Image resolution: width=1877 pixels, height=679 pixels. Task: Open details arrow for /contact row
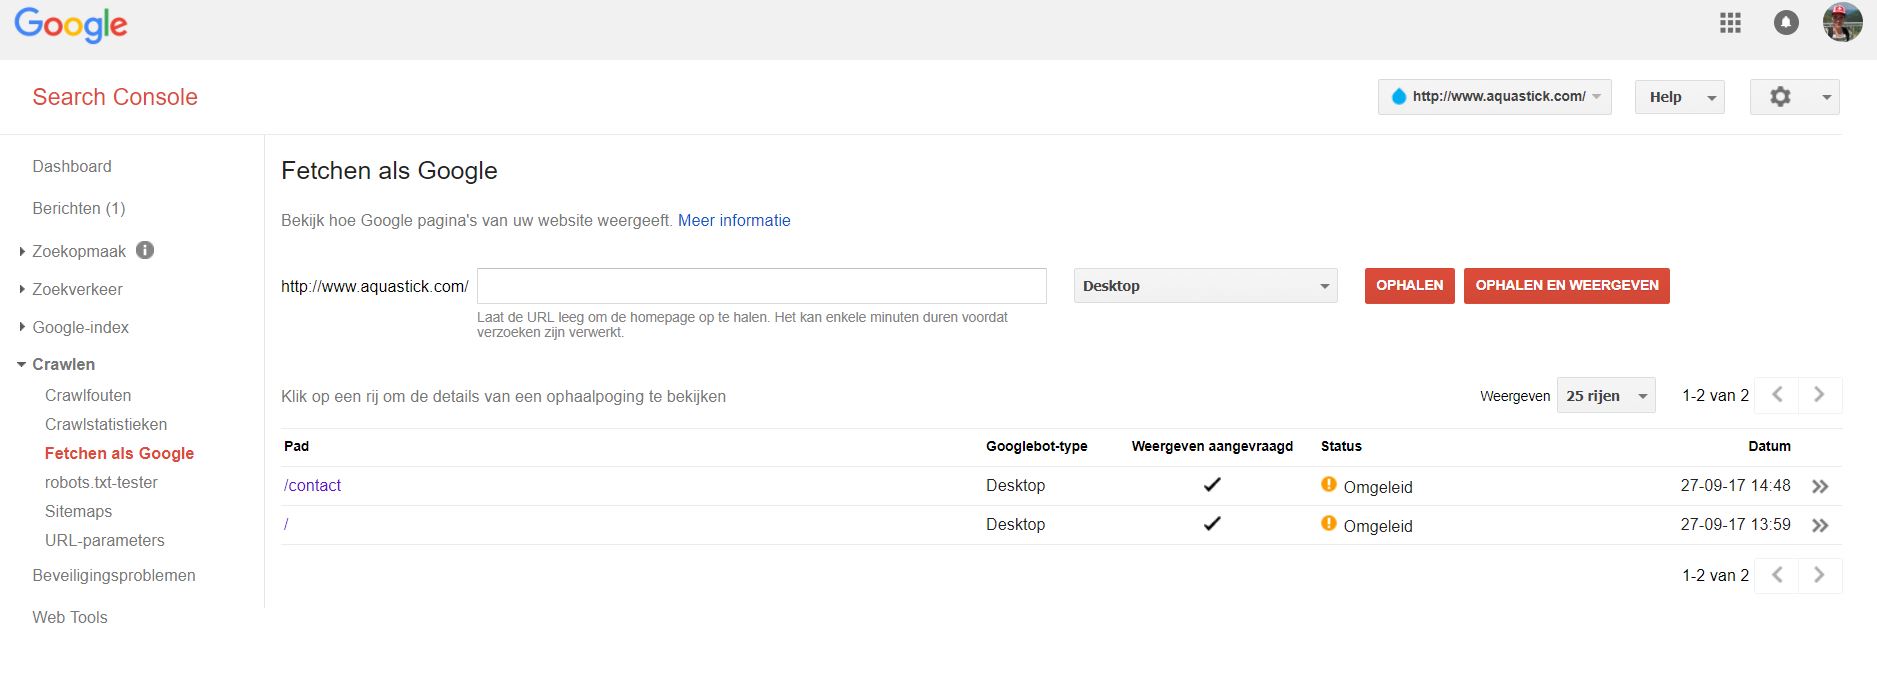click(1820, 487)
